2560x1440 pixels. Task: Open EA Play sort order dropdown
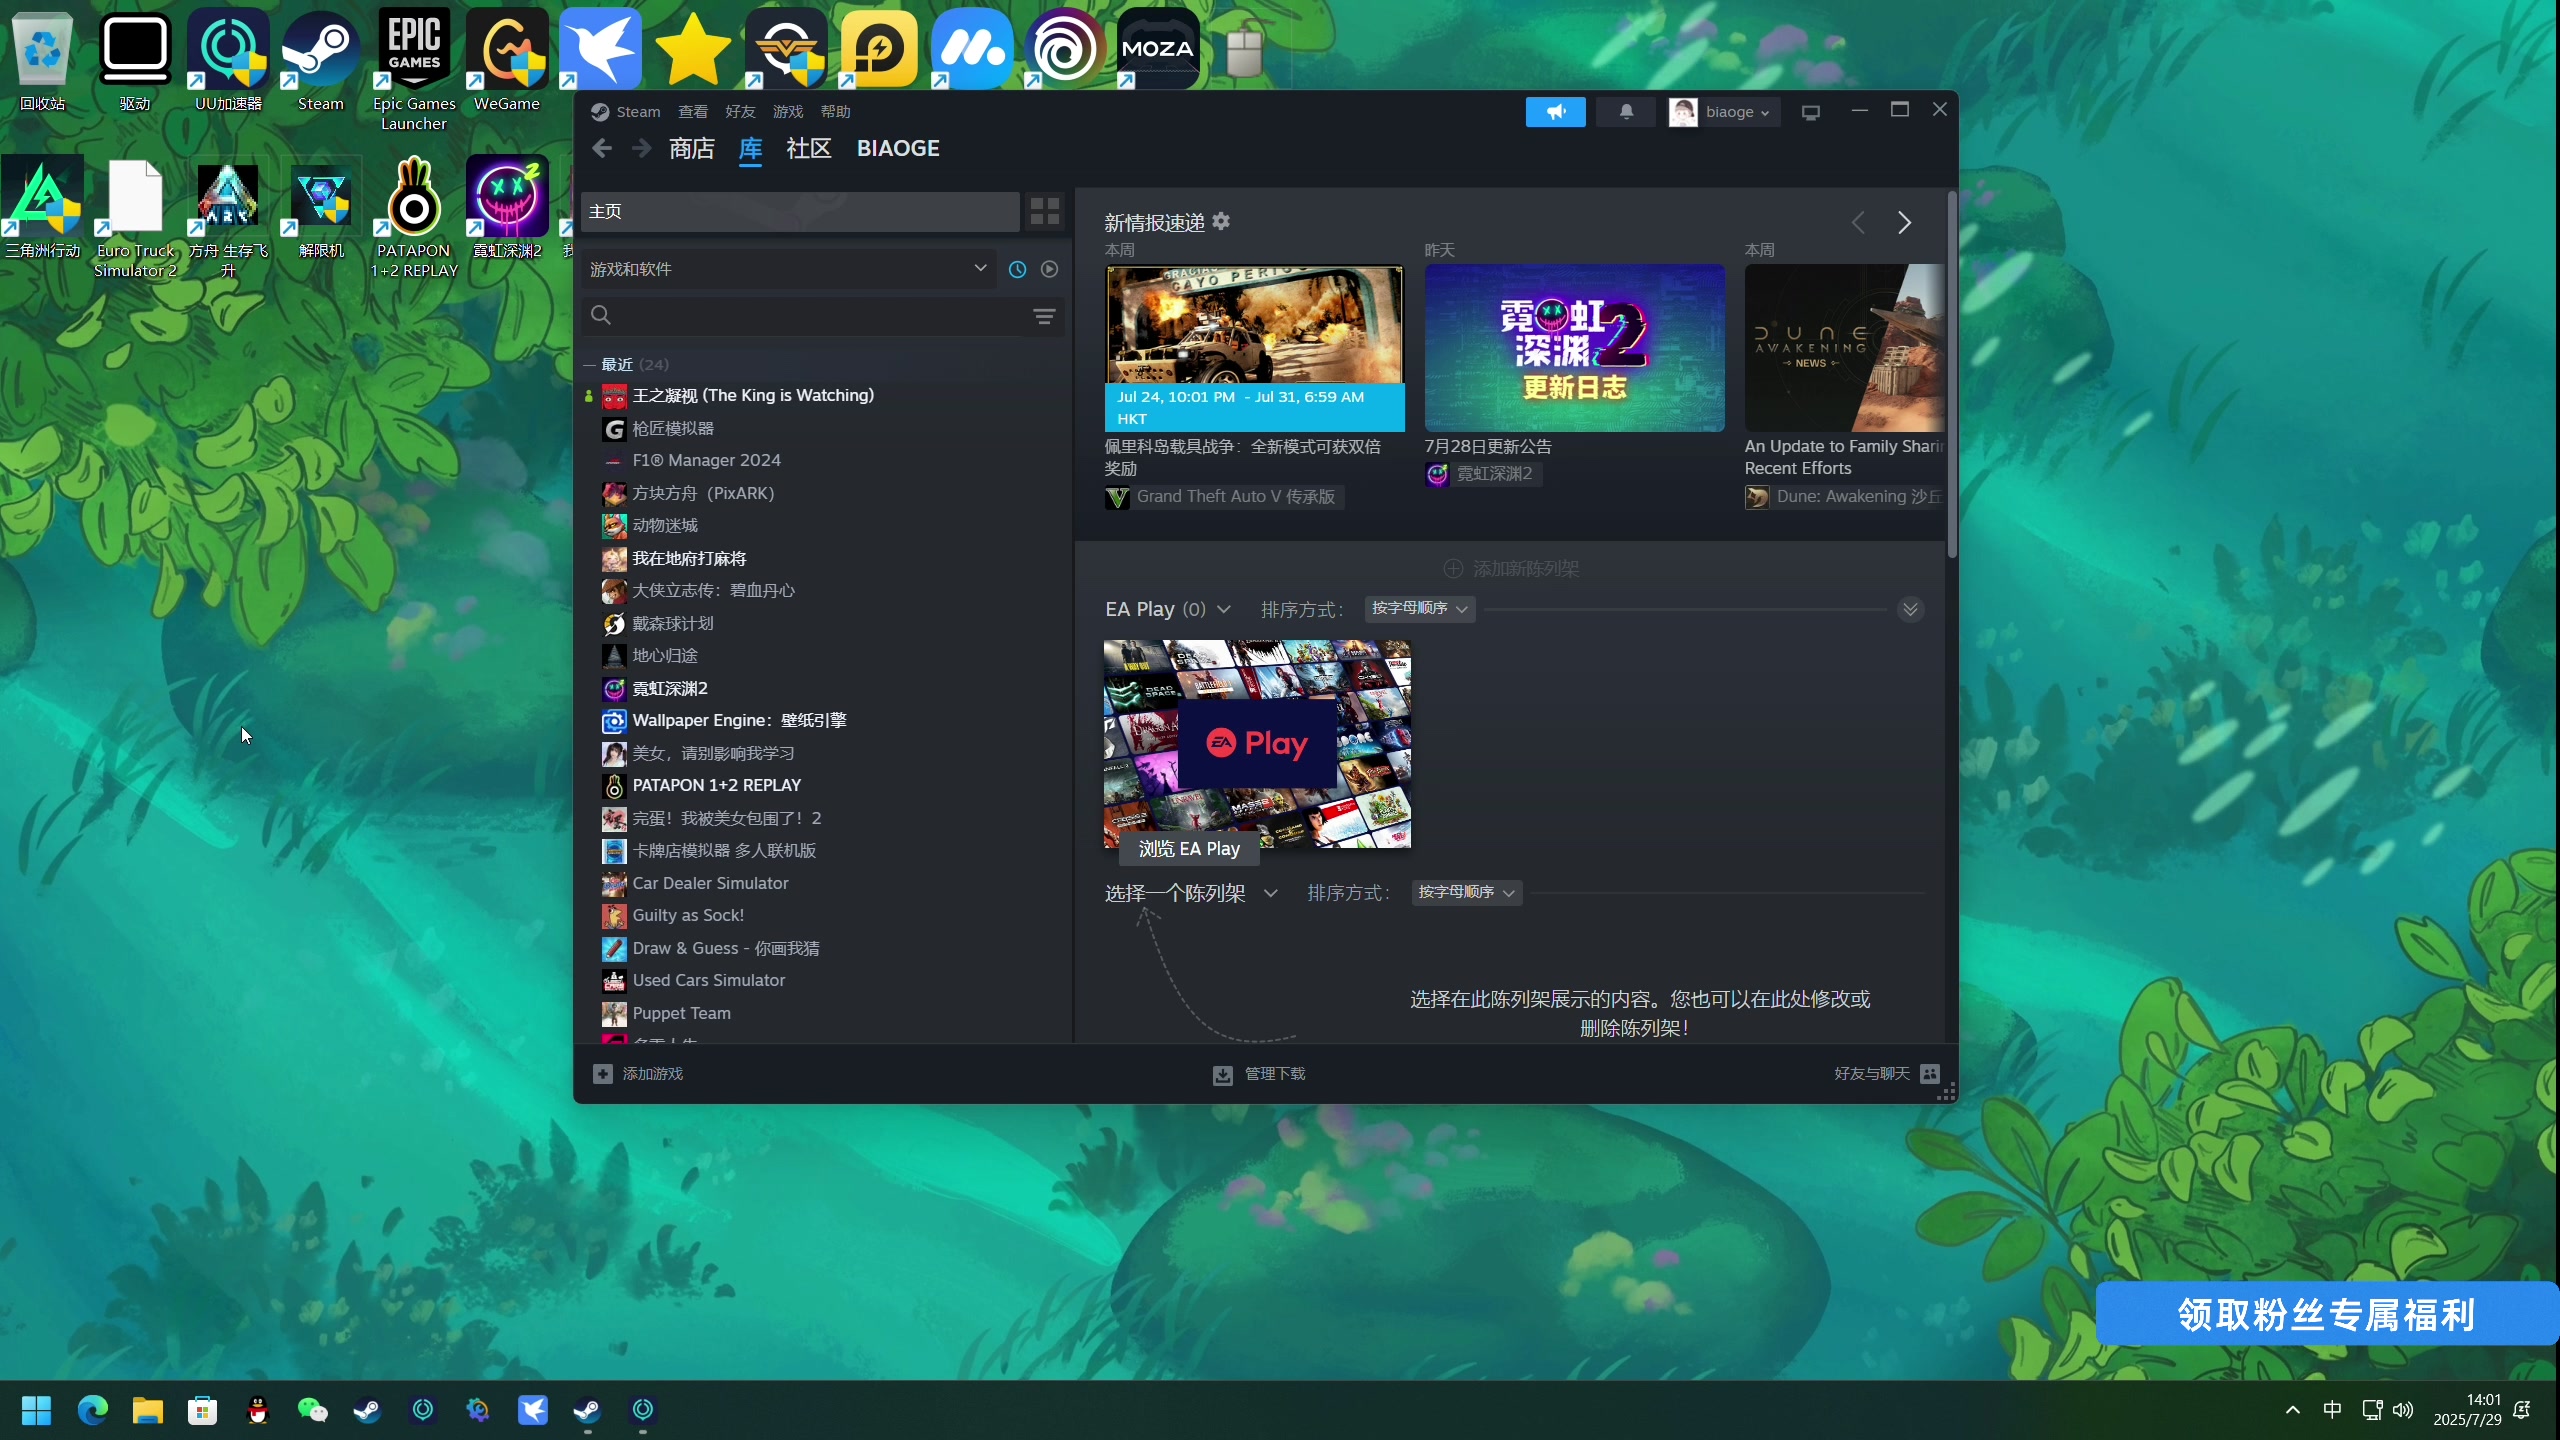pos(1419,608)
